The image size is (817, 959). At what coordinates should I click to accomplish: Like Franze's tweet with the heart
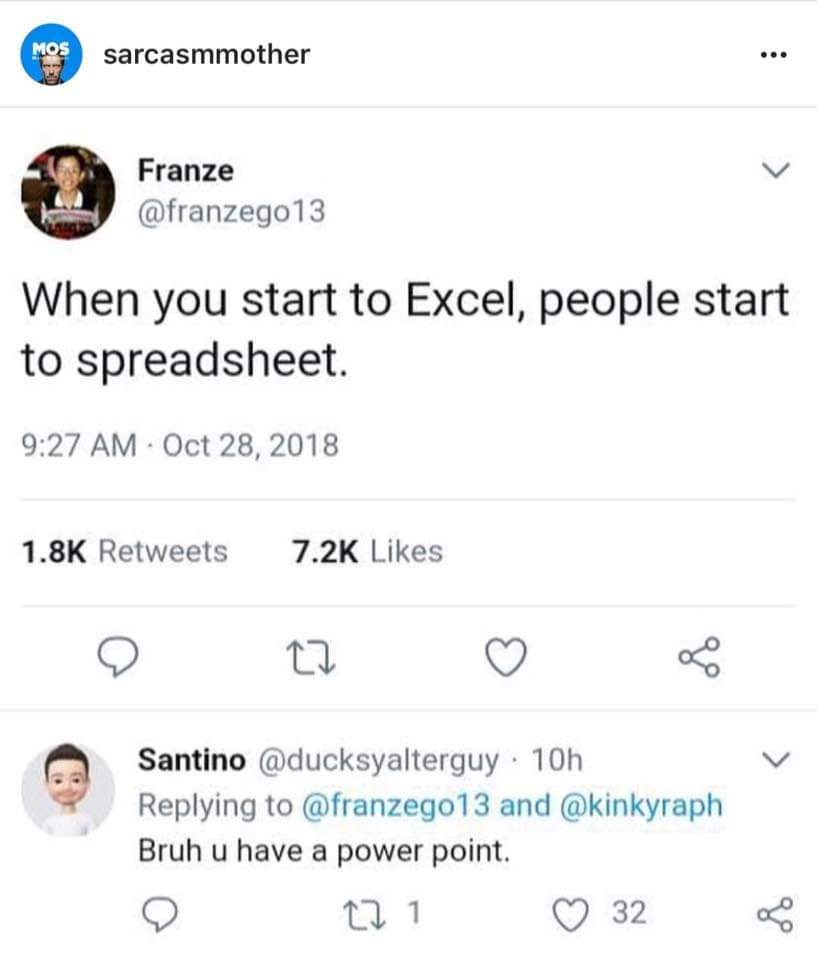coord(503,658)
